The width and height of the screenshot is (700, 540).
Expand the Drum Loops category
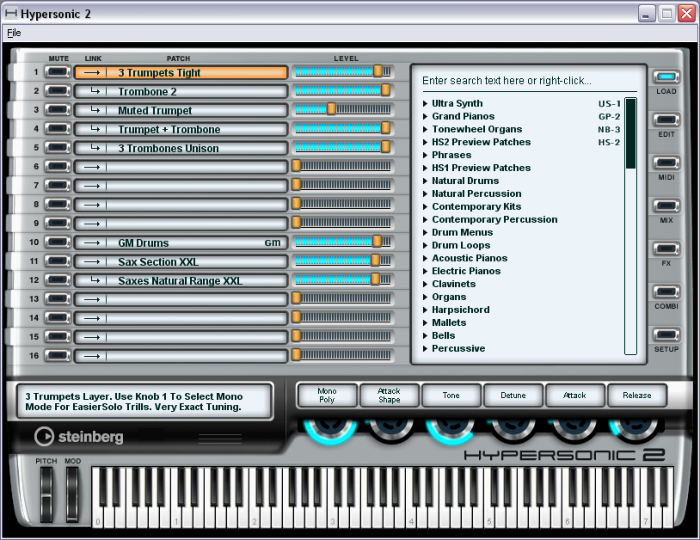pyautogui.click(x=425, y=245)
